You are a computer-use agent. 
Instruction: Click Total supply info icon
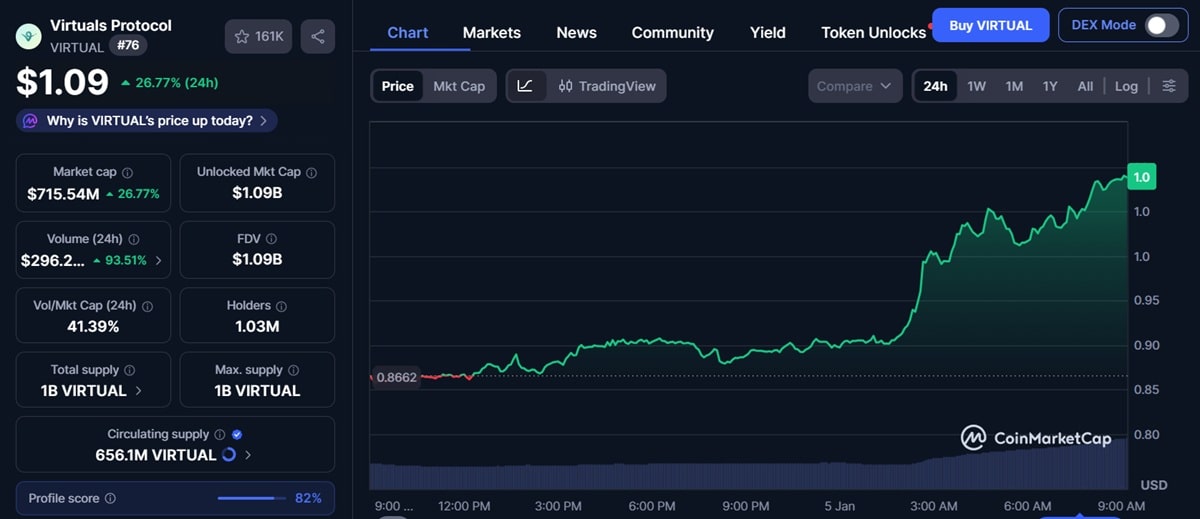(x=129, y=370)
